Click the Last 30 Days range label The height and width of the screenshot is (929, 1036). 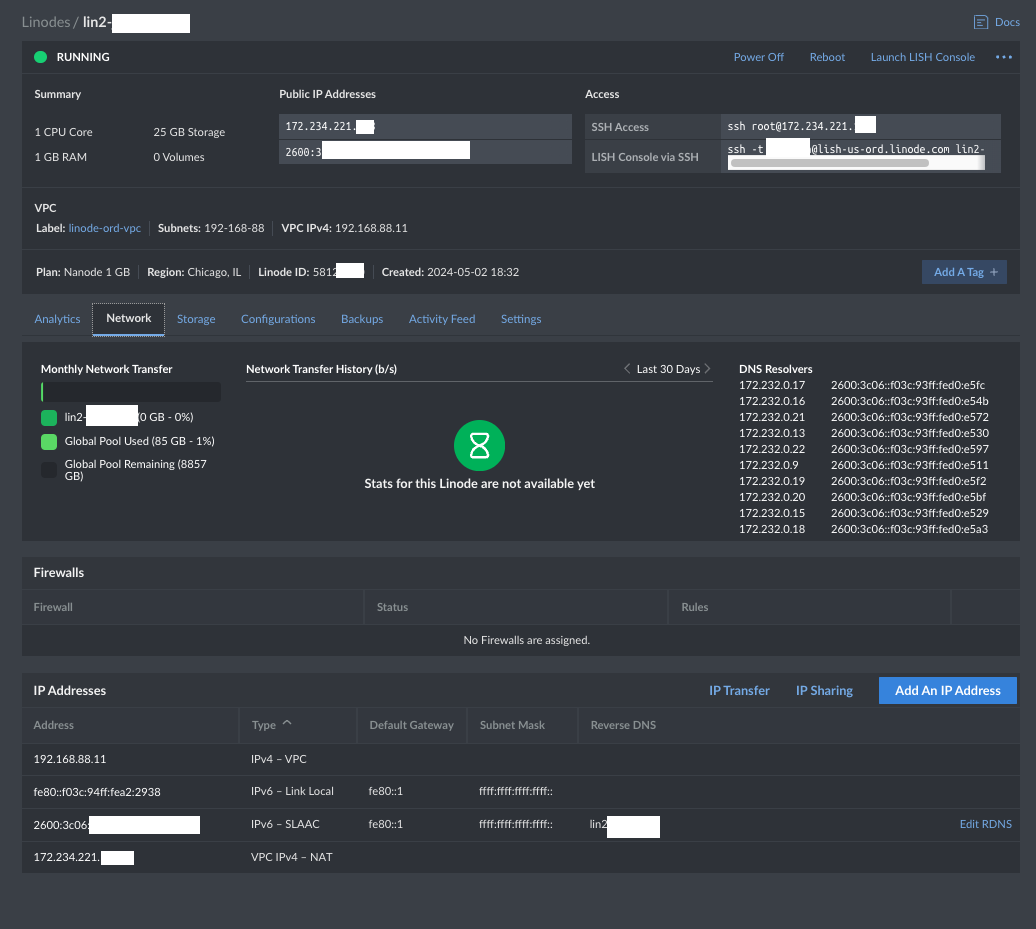point(668,369)
